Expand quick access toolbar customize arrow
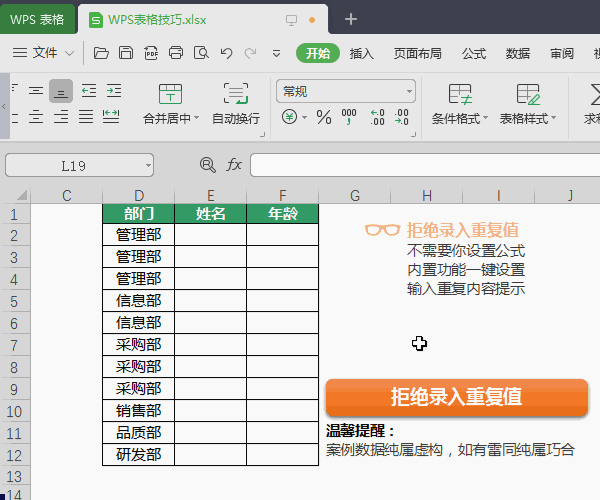 [276, 54]
